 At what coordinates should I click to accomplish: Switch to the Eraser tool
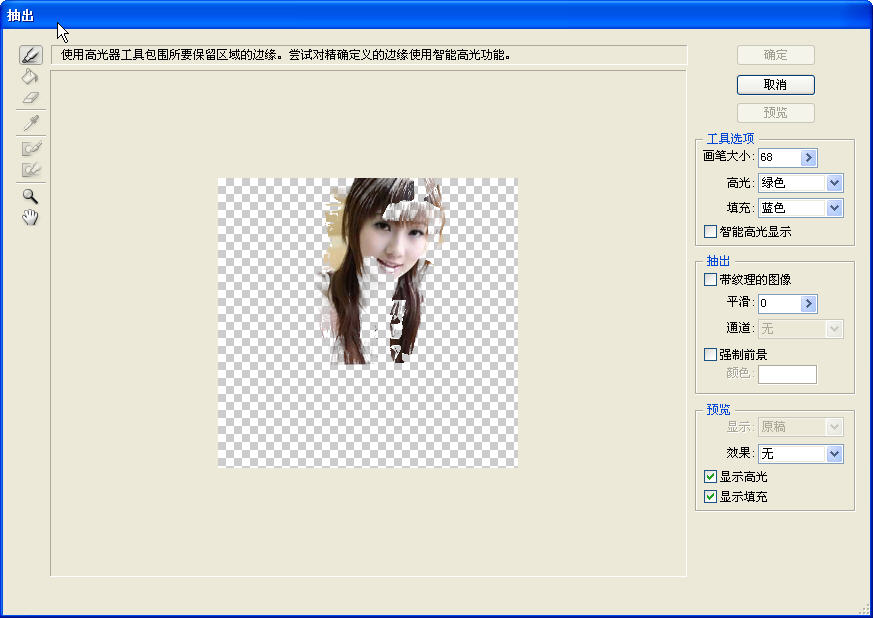30,97
